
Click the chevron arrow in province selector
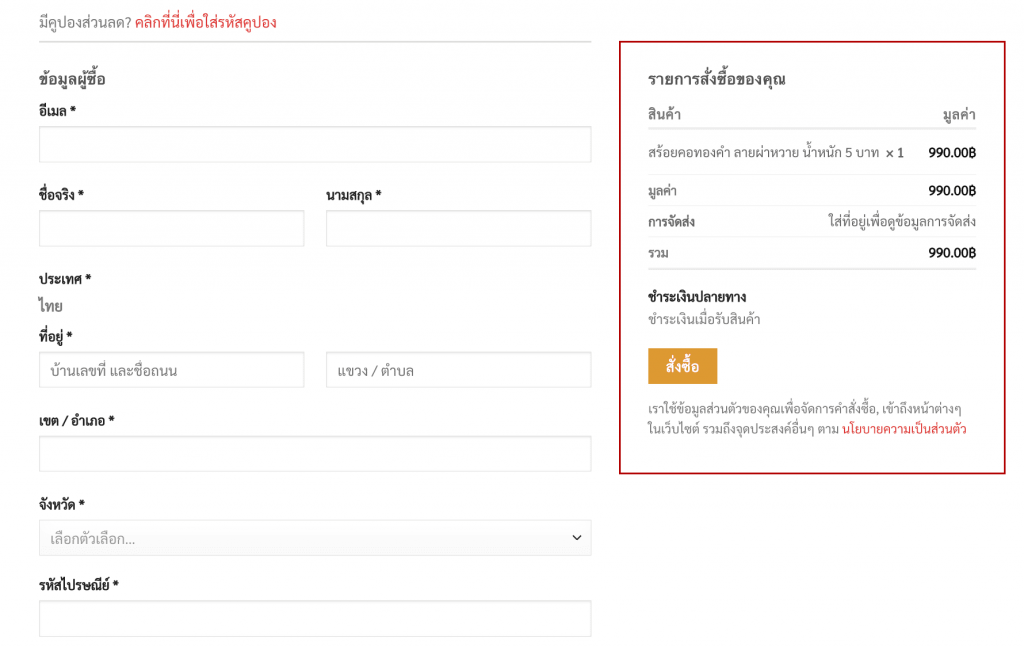pos(576,538)
